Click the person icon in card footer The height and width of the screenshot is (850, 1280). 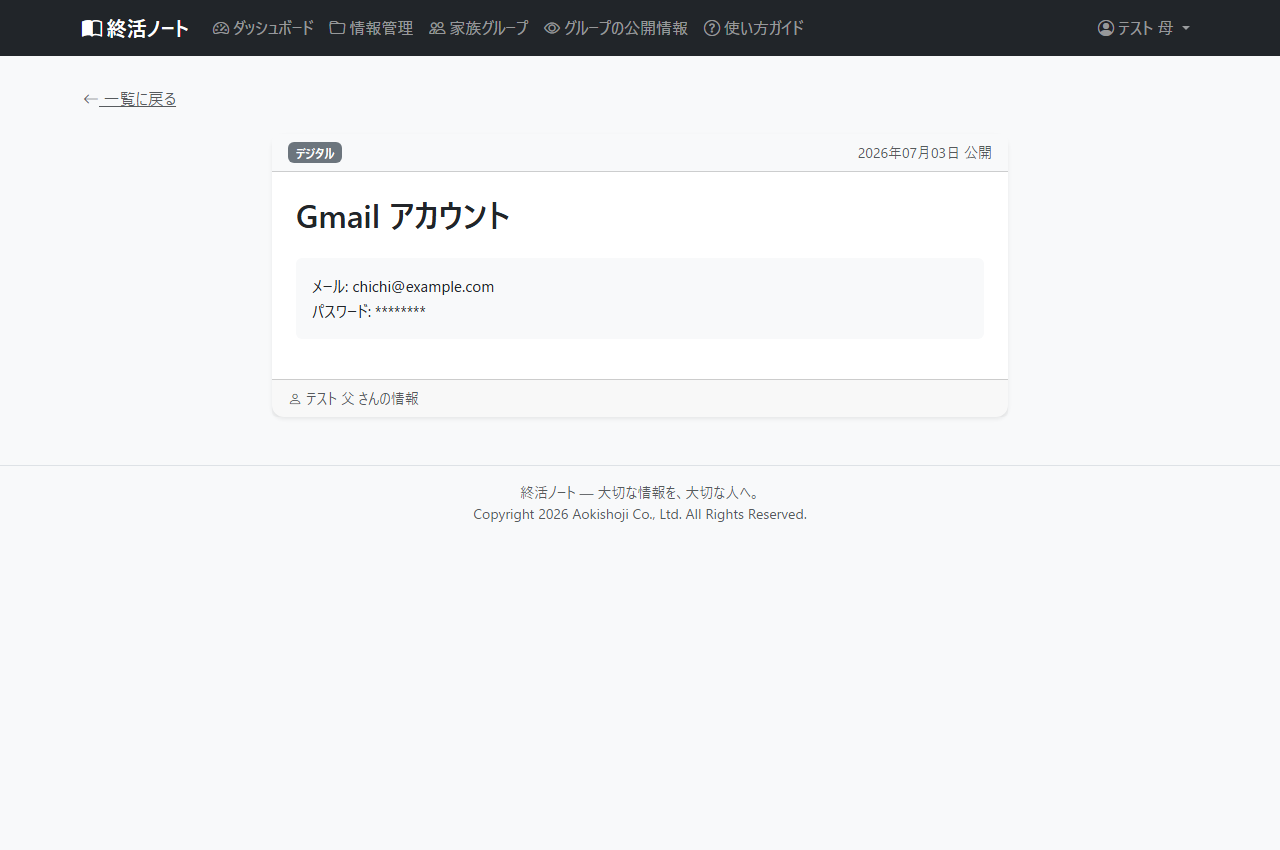point(295,399)
